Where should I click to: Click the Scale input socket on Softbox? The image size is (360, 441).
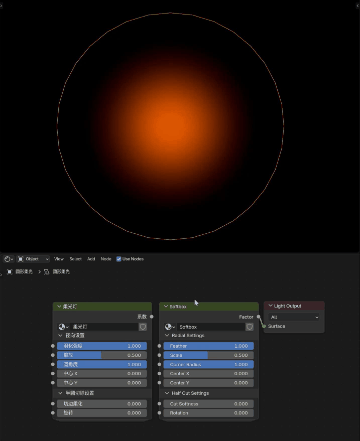[159, 355]
